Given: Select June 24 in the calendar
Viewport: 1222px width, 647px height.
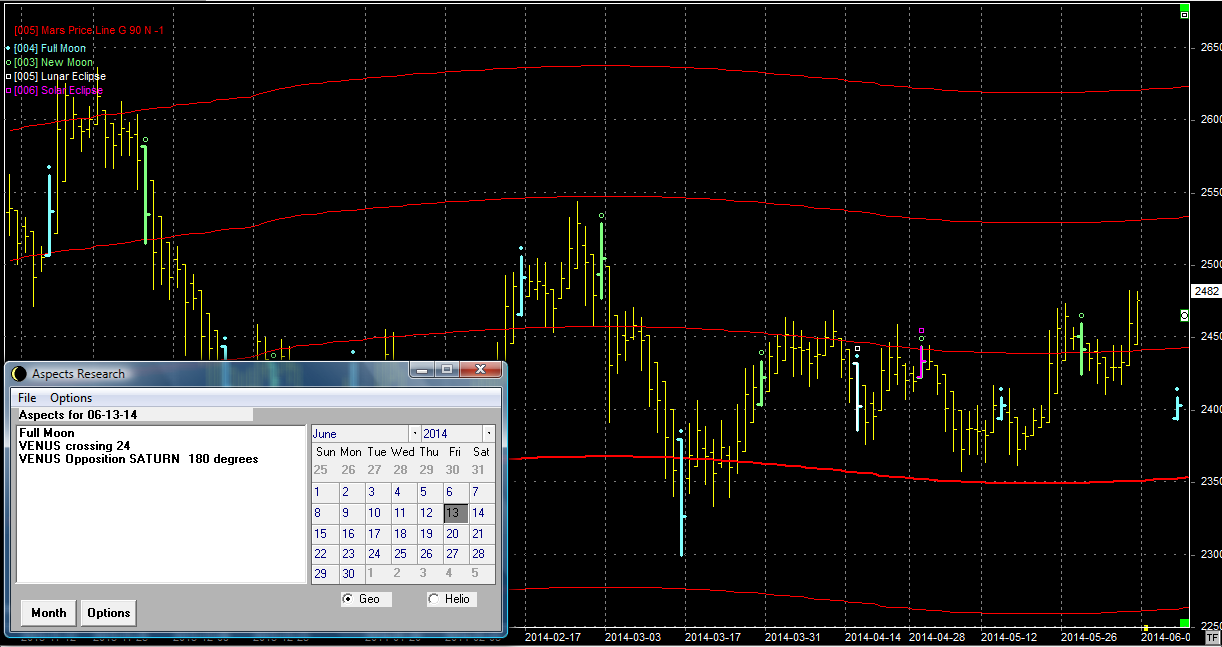Looking at the screenshot, I should point(374,553).
